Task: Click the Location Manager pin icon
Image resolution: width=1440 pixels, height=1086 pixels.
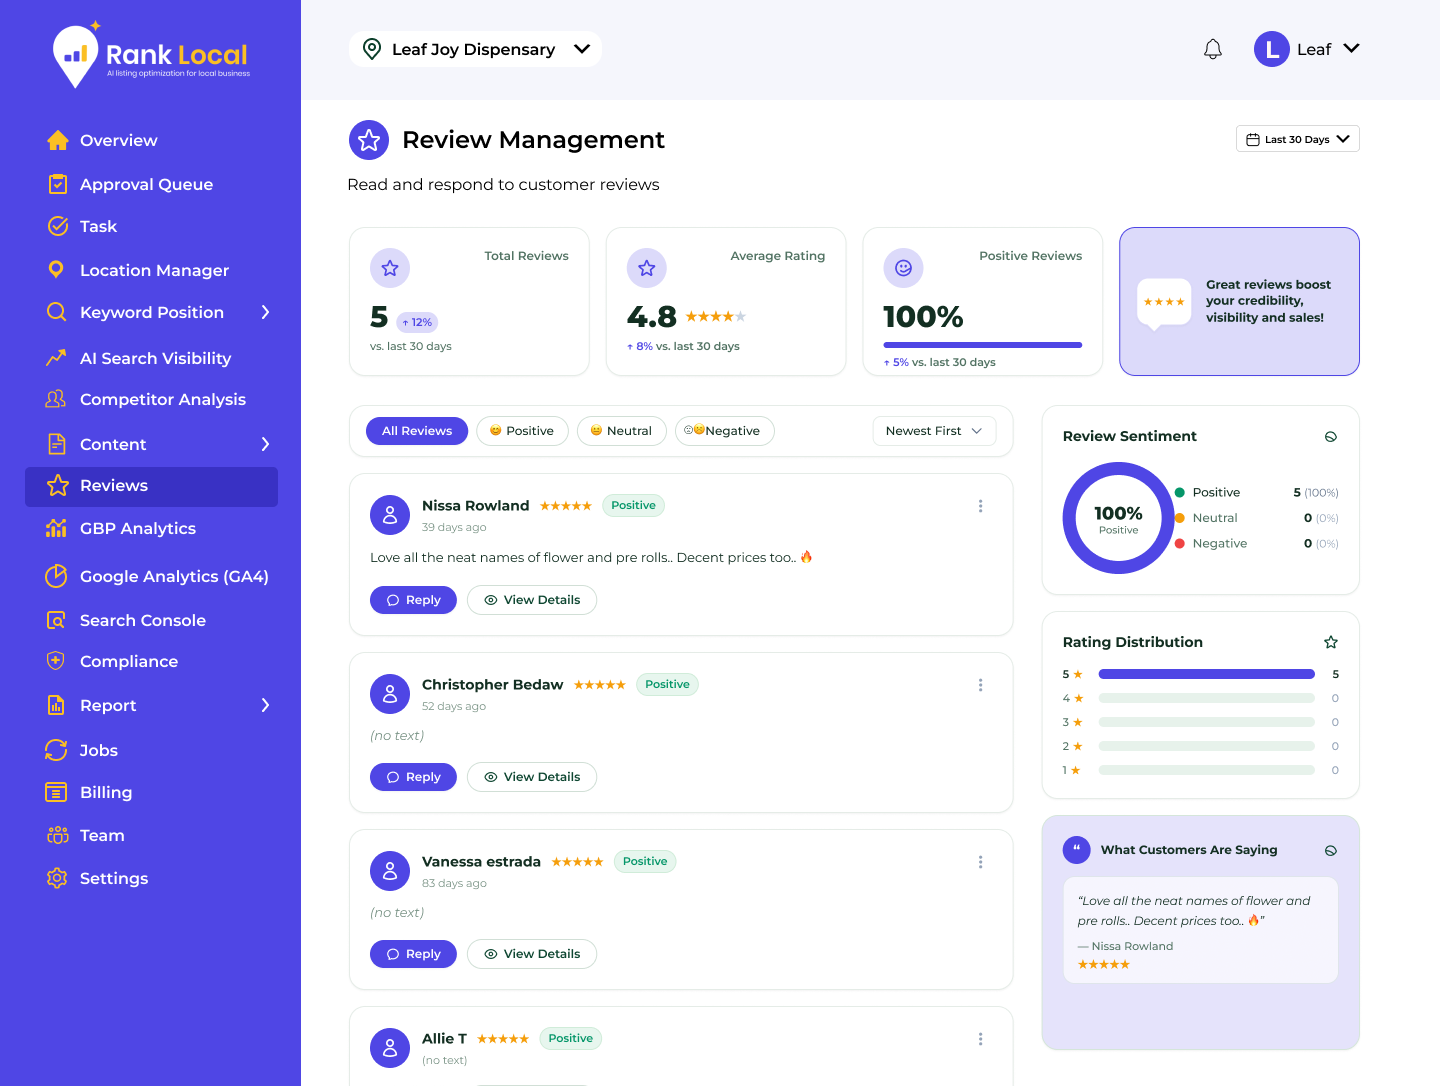Action: [x=56, y=270]
